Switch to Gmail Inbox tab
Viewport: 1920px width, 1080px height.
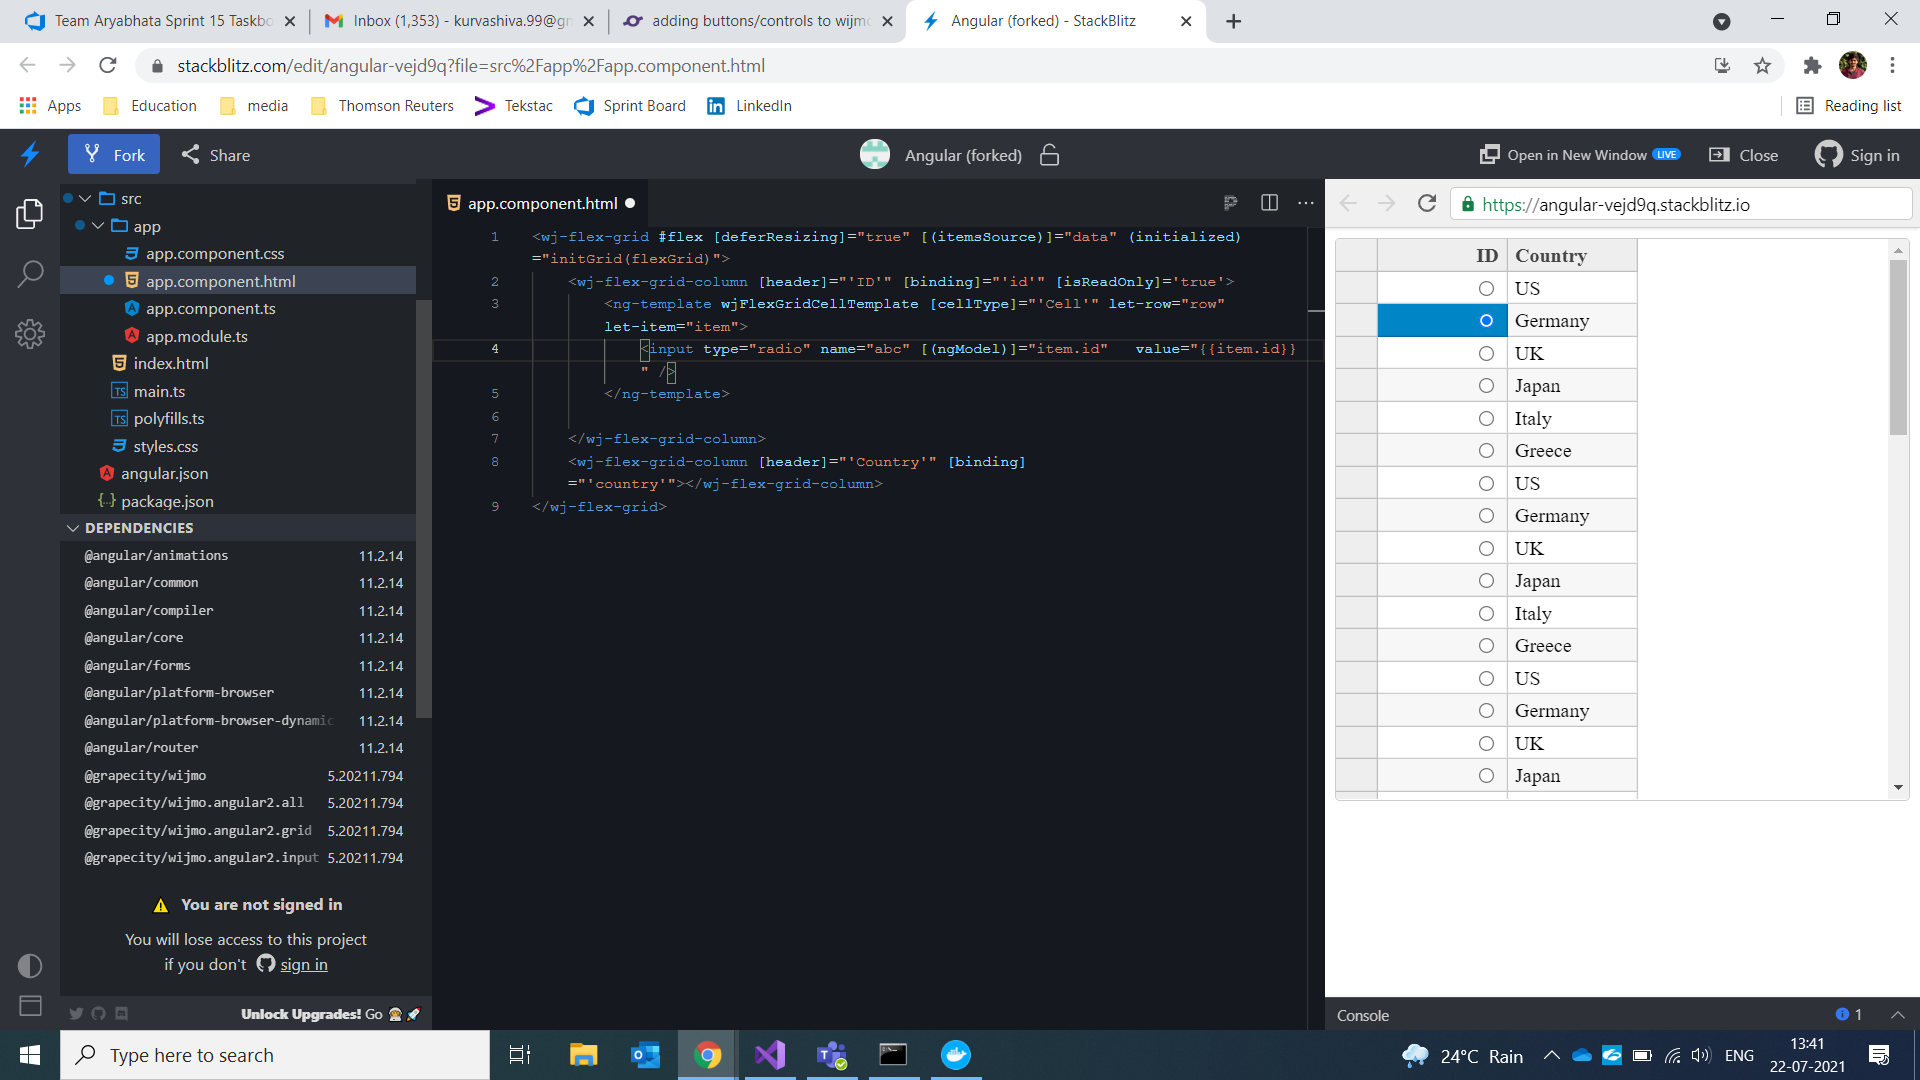coord(459,21)
